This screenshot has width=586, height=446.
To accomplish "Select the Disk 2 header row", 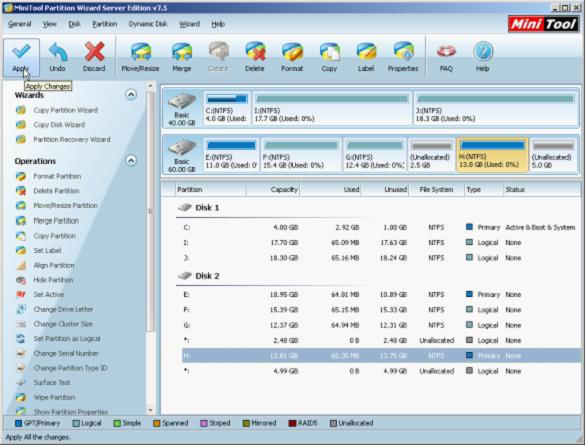I will (x=377, y=276).
